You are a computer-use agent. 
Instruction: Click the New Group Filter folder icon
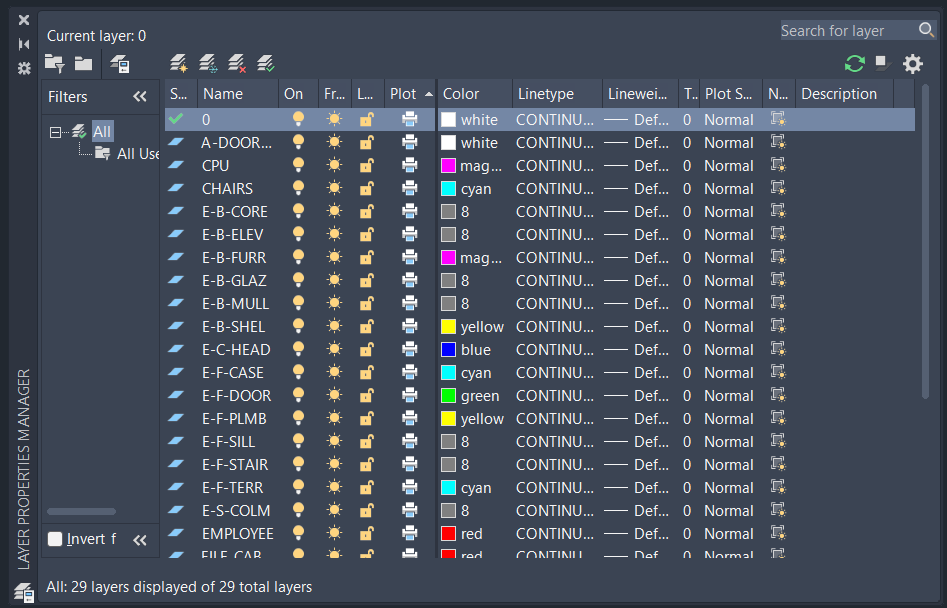83,63
